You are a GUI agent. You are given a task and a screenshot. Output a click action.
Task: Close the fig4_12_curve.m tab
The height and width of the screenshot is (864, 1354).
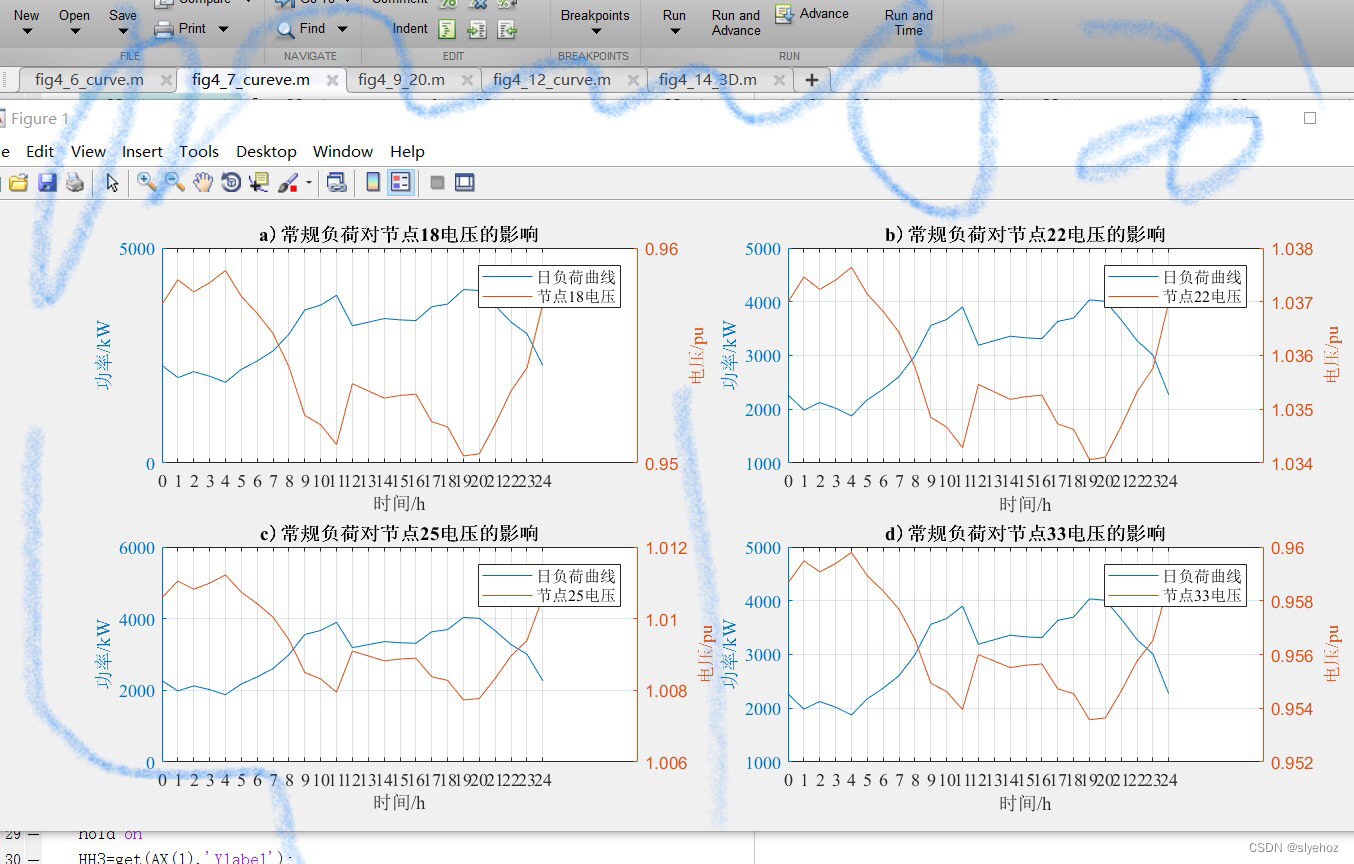(632, 80)
